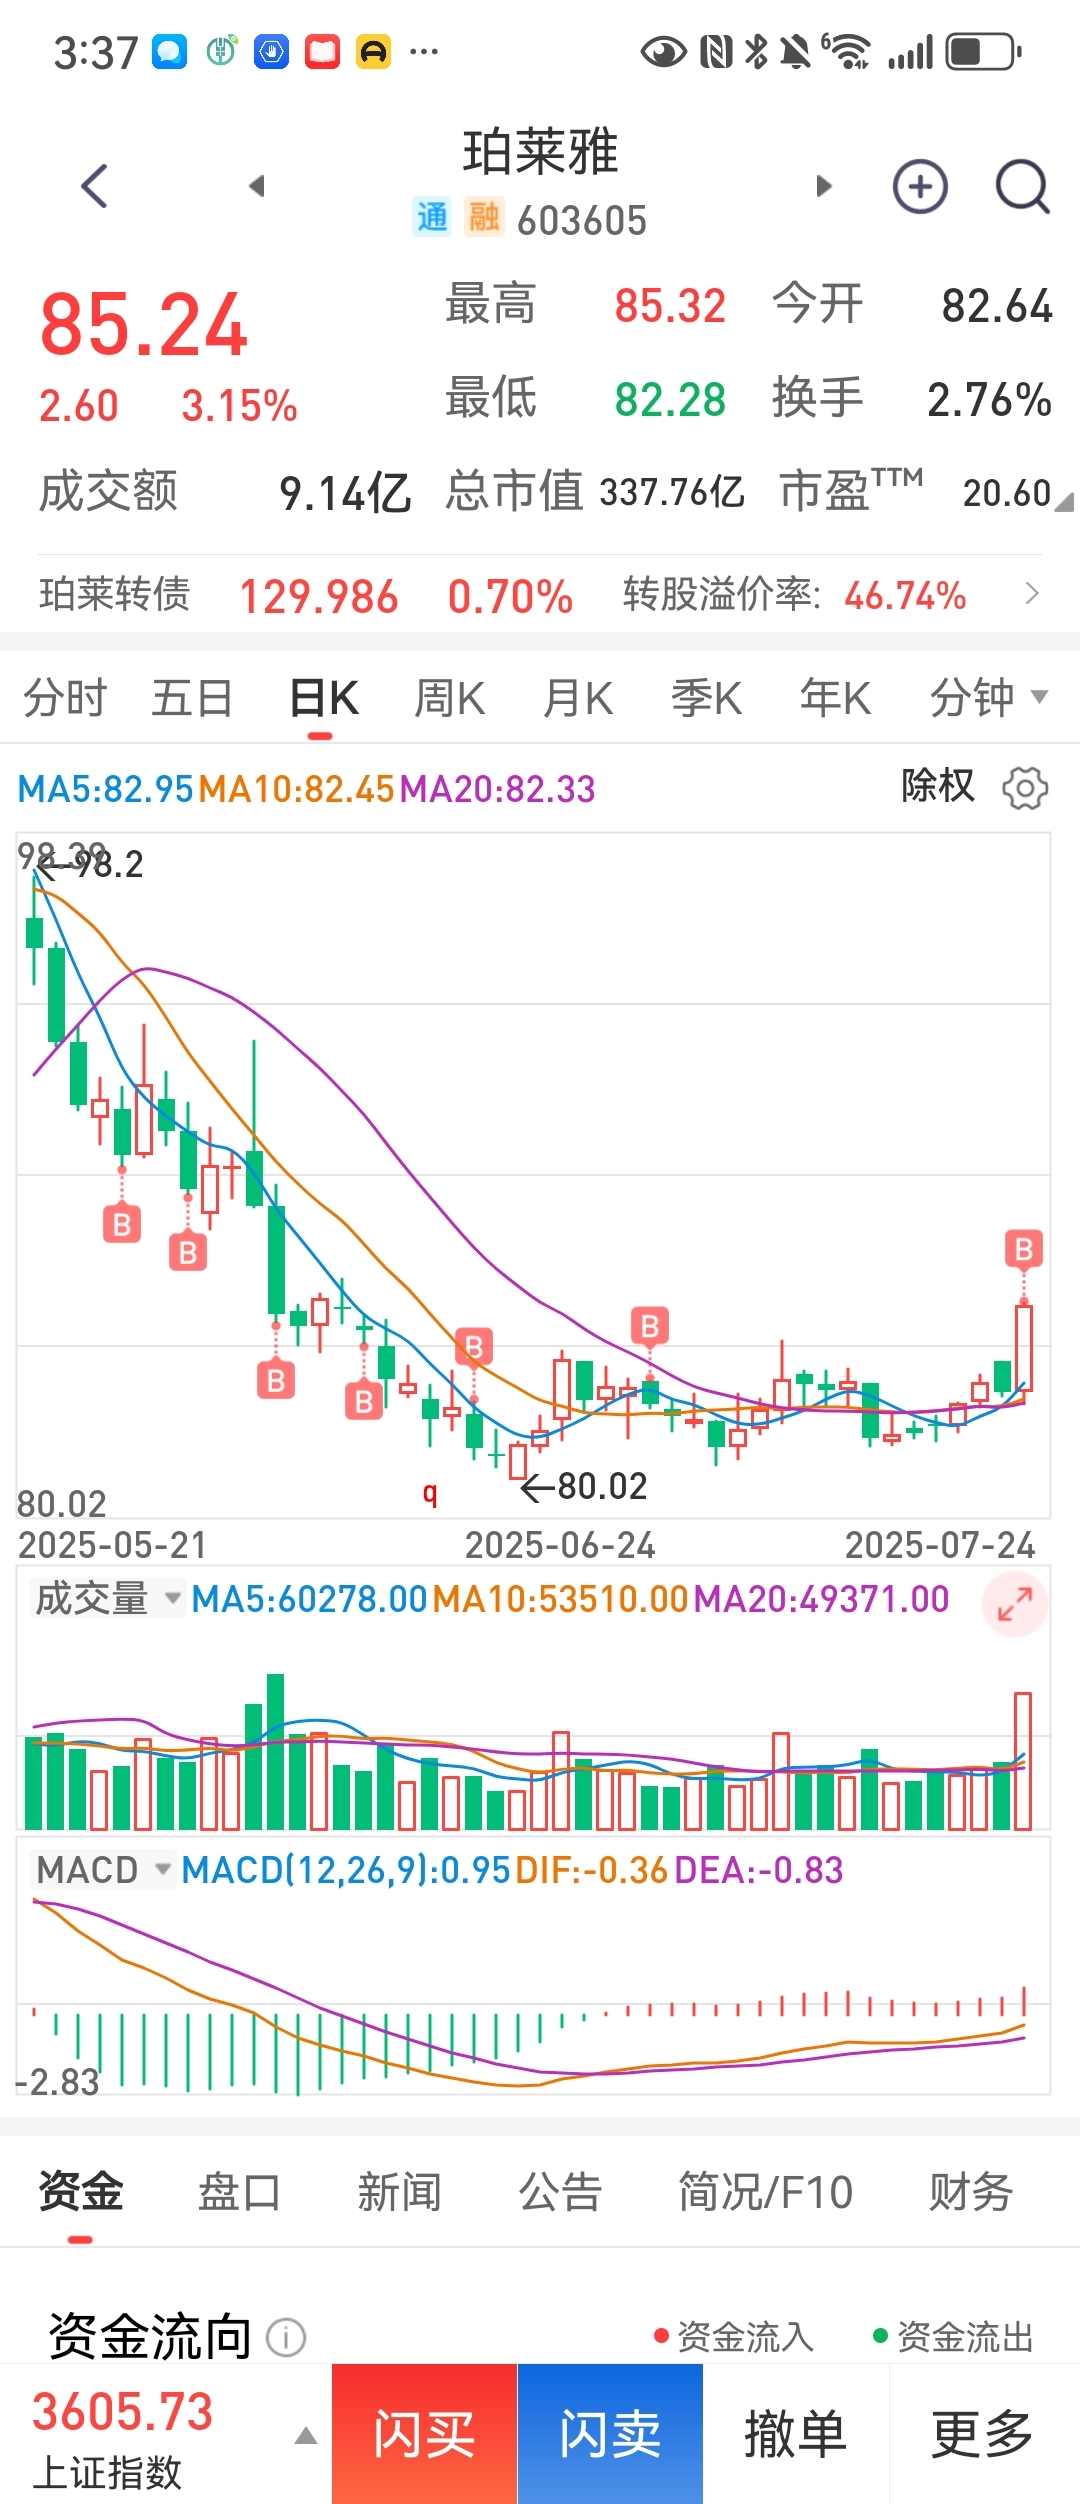Open MACD indicator dropdown

coord(103,1870)
